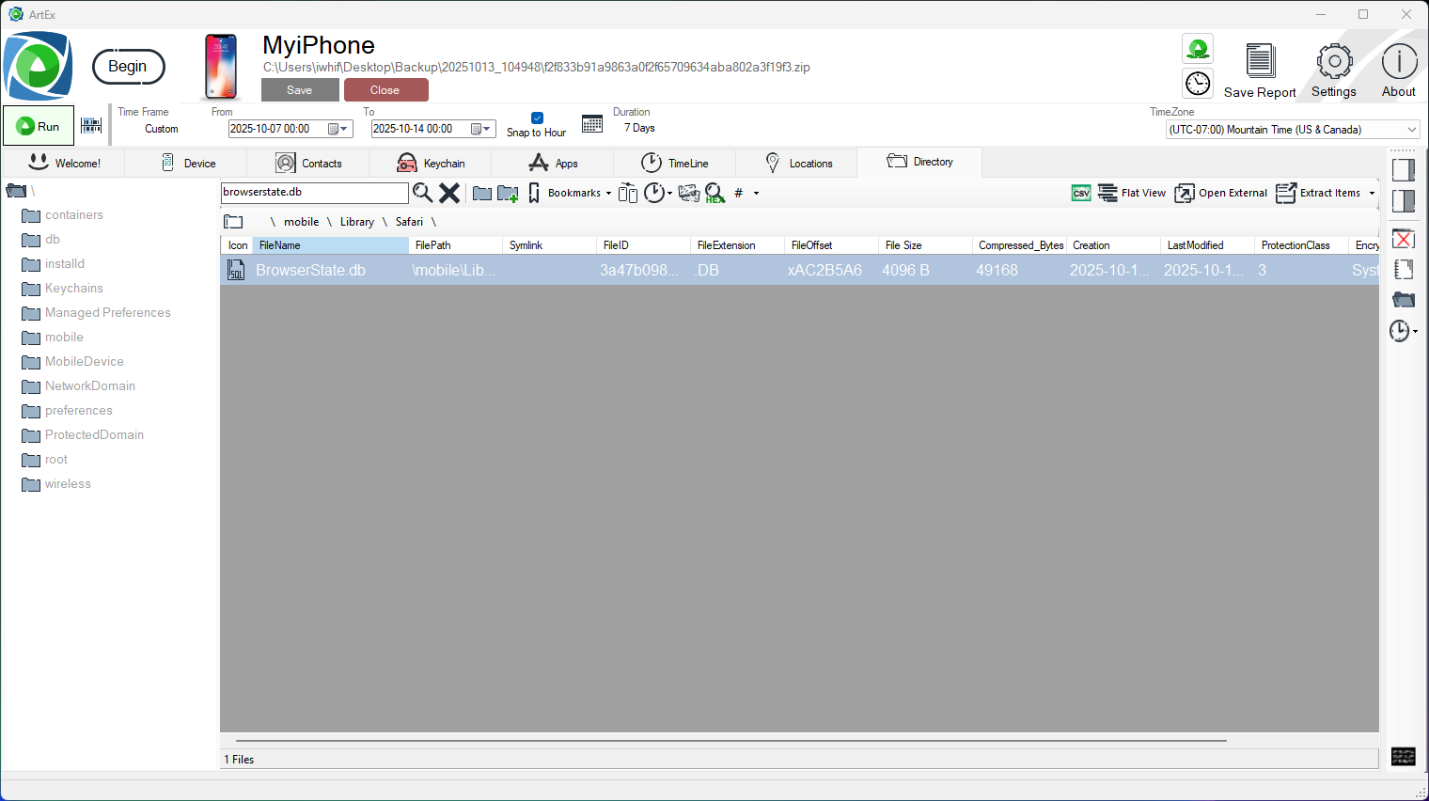Screen dimensions: 1429x801
Task: Uncheck the Snap to Hour checkbox
Action: coord(537,118)
